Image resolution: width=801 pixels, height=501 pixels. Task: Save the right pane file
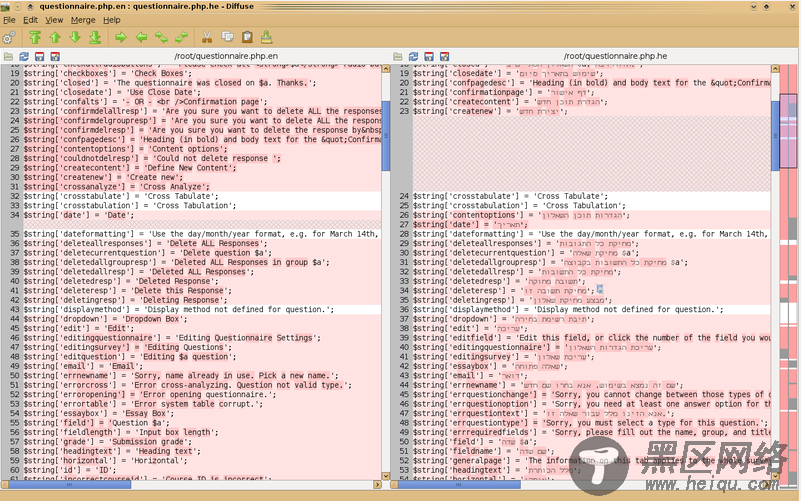[429, 56]
